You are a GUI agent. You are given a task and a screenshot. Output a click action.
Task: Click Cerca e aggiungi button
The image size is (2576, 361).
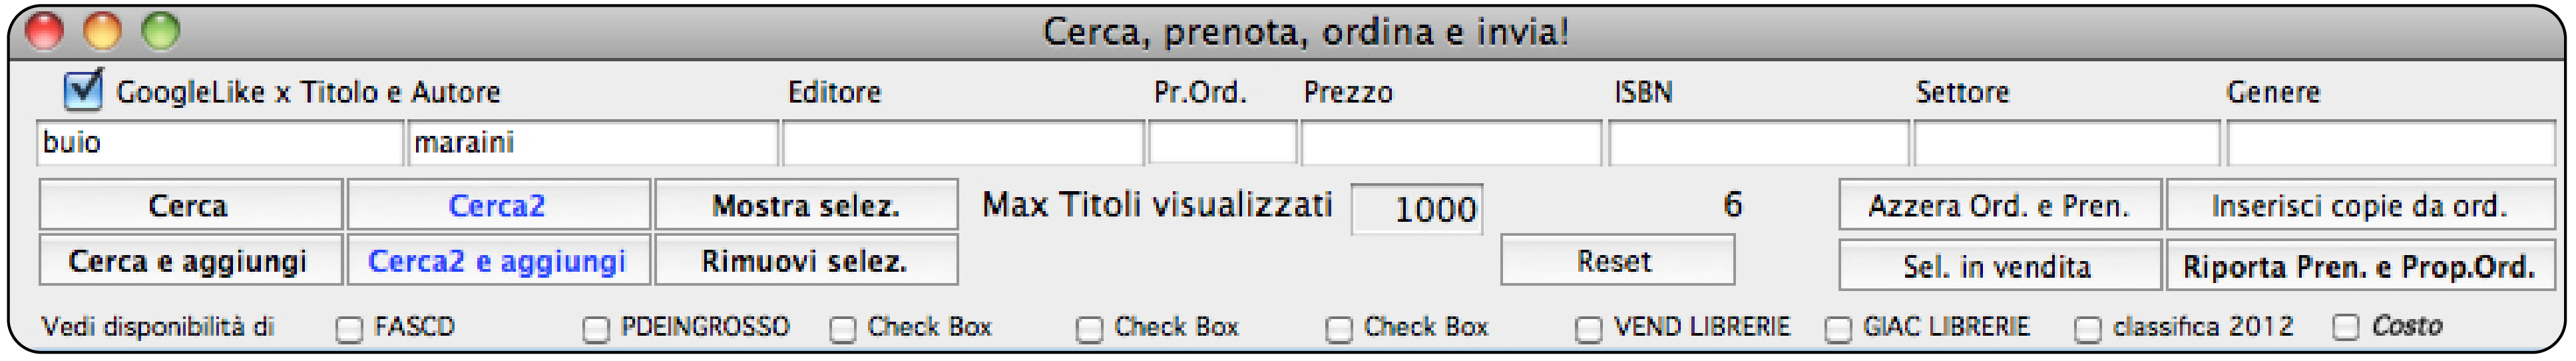pos(190,260)
